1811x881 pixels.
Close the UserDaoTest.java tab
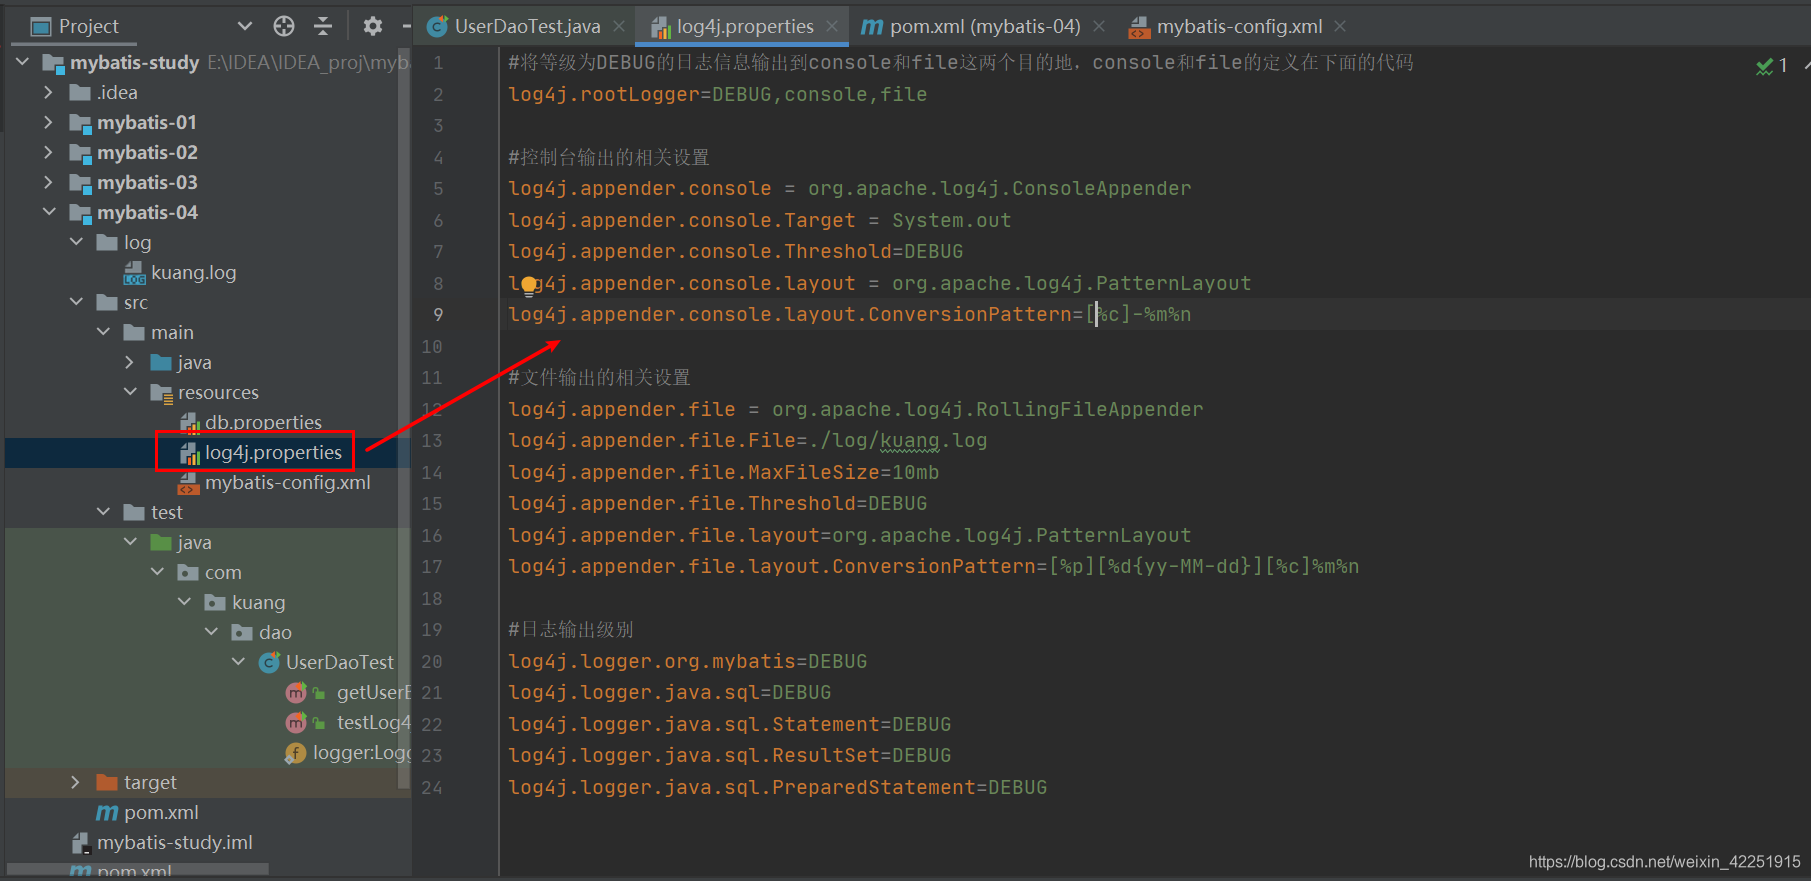pos(619,26)
